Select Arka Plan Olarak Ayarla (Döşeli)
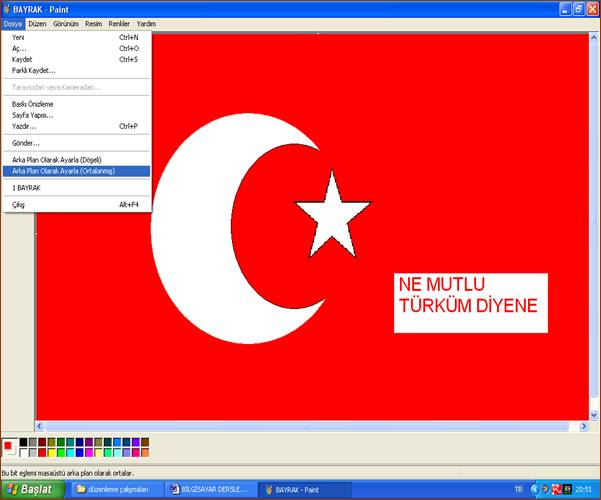The width and height of the screenshot is (601, 500). (76, 160)
